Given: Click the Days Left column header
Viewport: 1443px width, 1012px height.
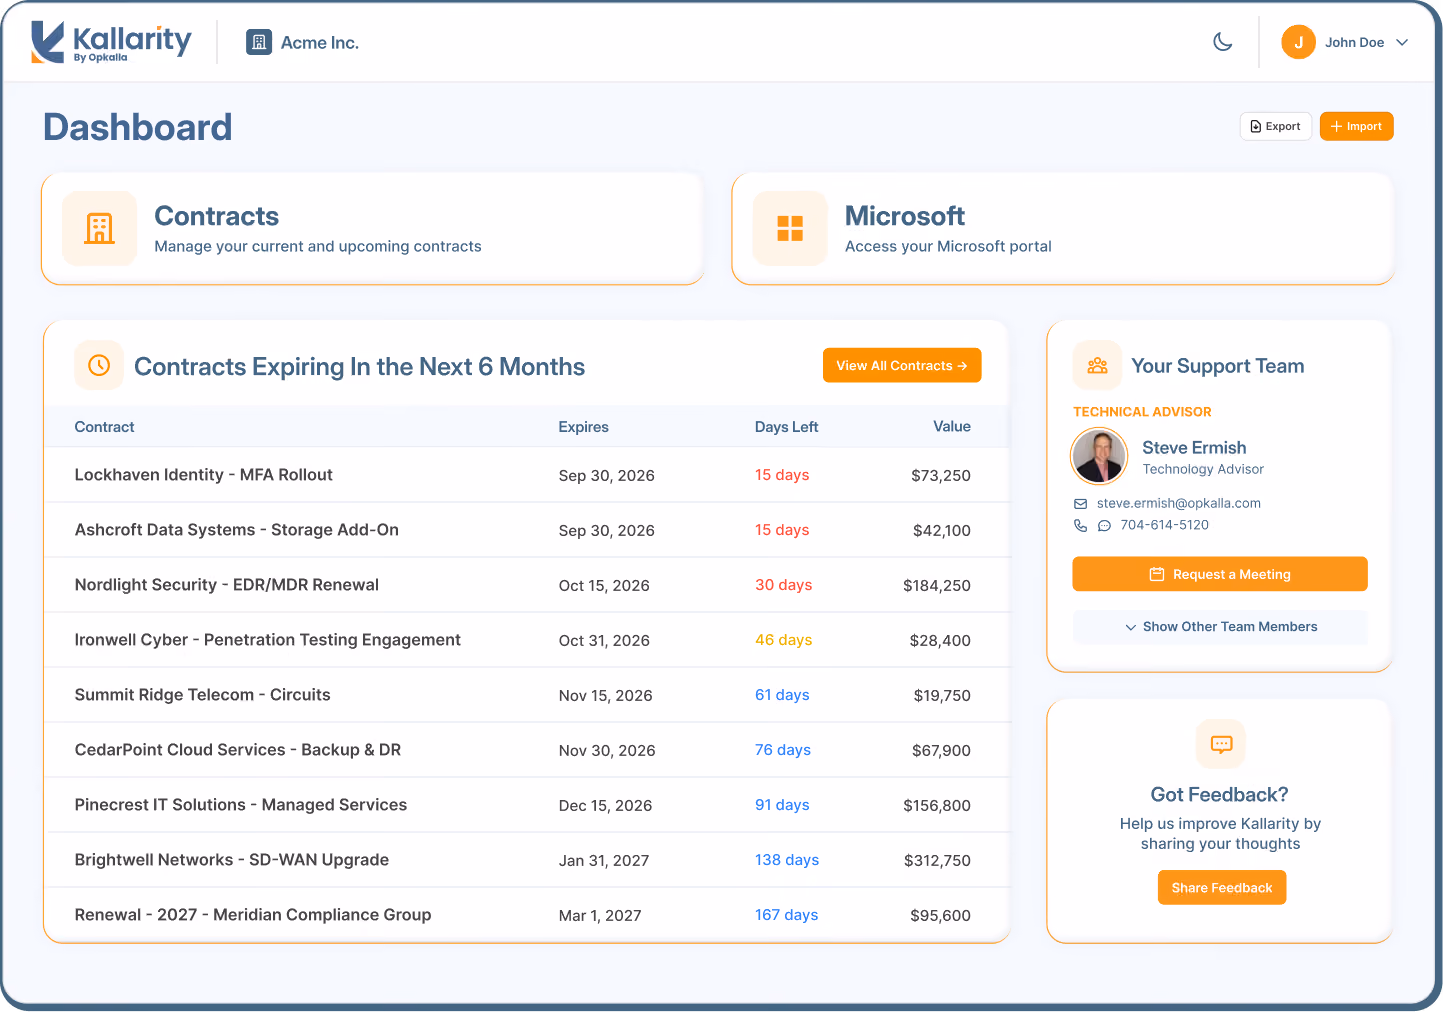Looking at the screenshot, I should [x=786, y=427].
